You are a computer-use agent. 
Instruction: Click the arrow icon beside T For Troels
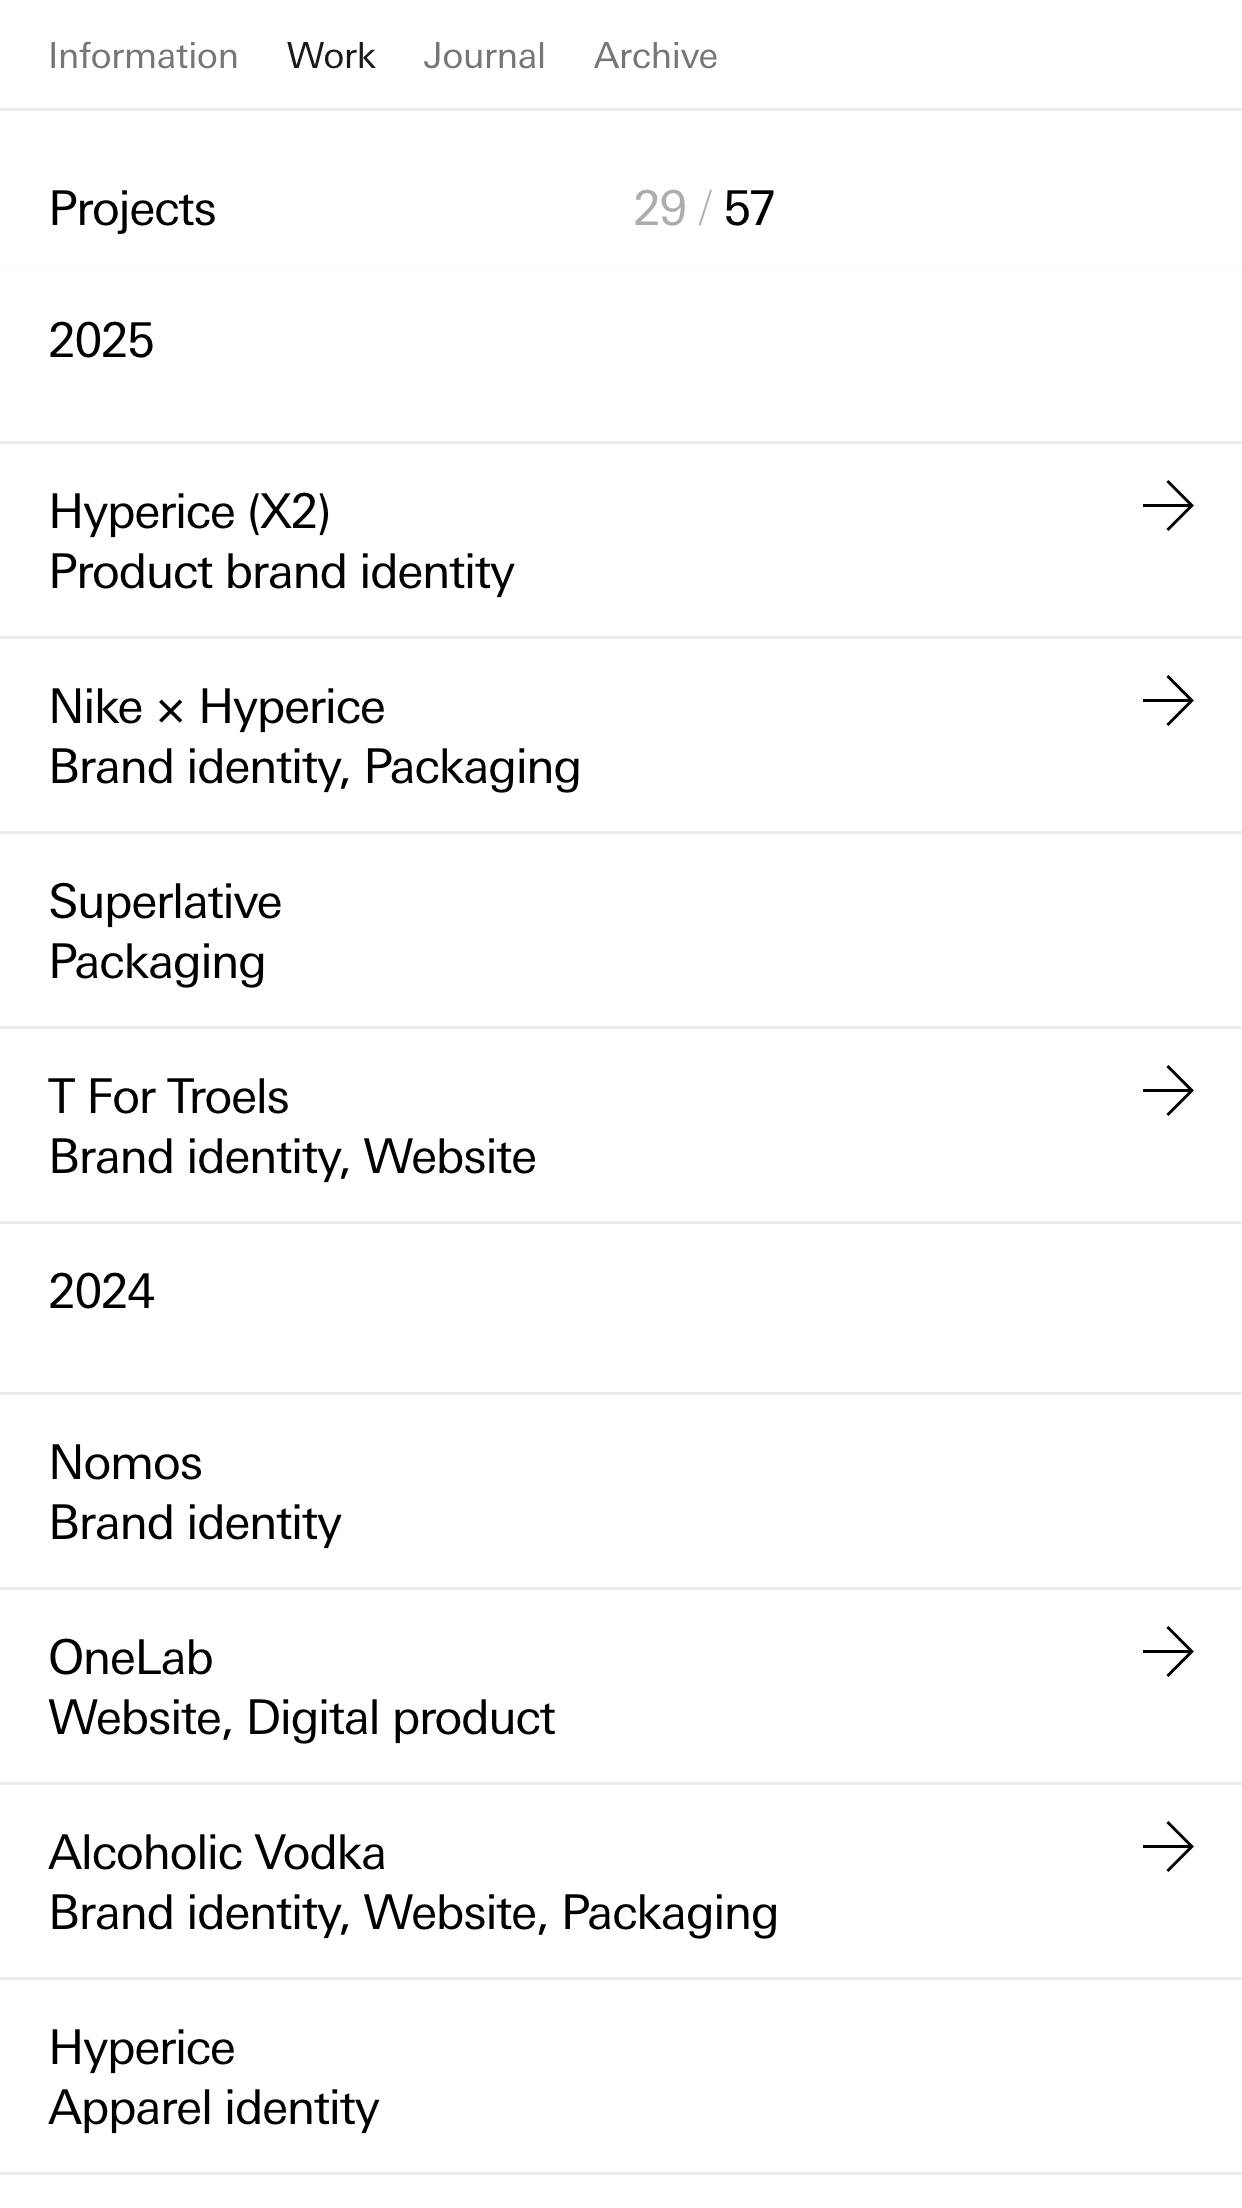1167,1091
